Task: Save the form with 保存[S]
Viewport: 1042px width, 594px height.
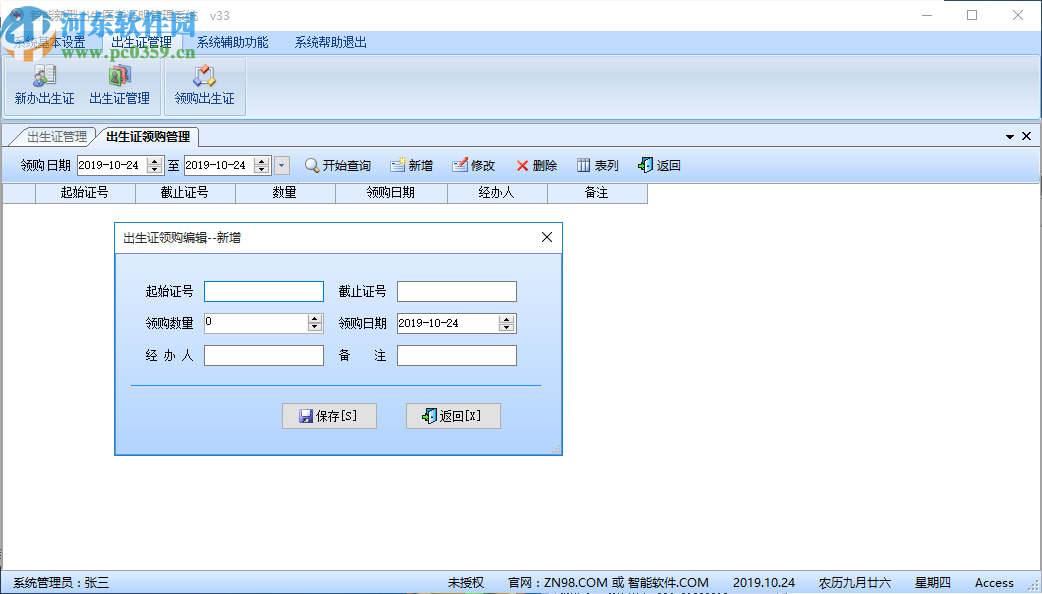Action: pos(330,416)
